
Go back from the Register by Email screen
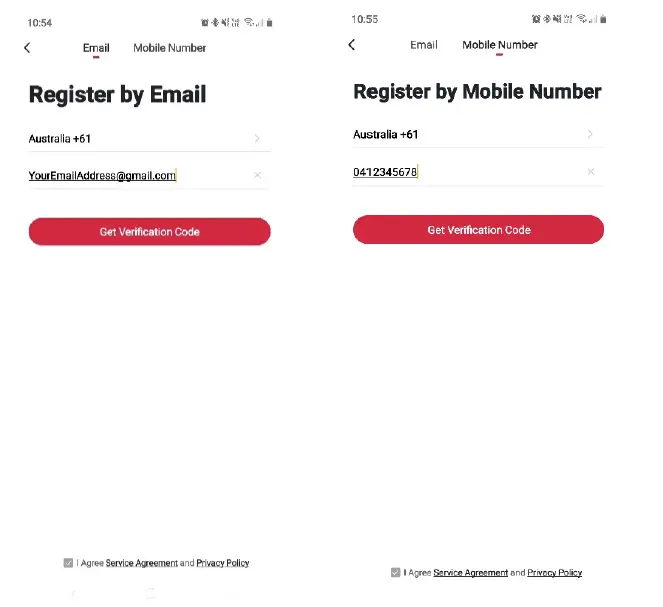27,48
